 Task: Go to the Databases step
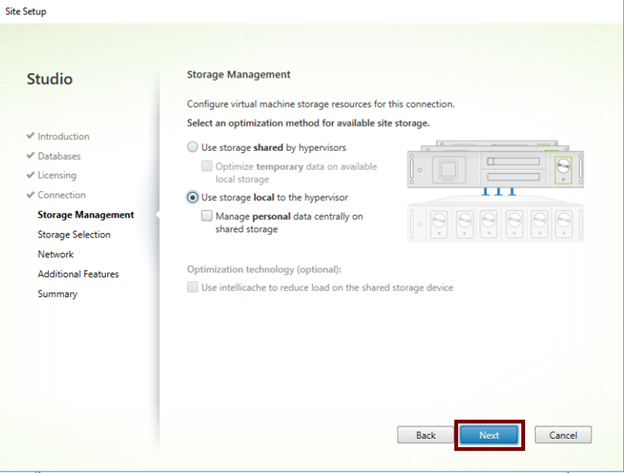59,156
